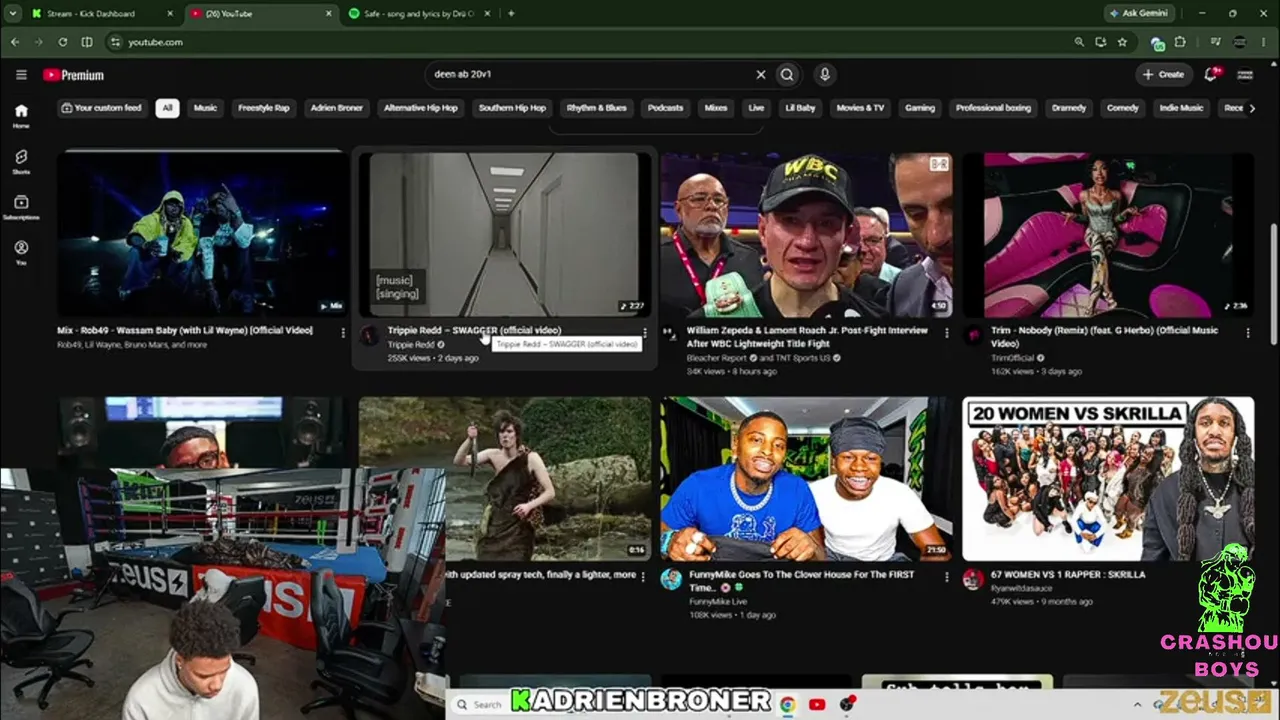The width and height of the screenshot is (1280, 720).
Task: Open the Trippie Redd channel name link
Action: [x=411, y=345]
